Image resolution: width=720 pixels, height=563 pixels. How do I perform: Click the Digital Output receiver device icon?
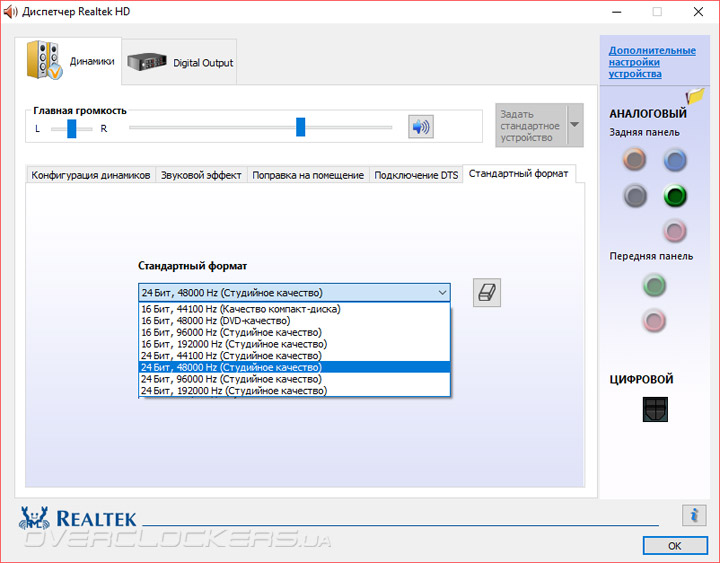[x=146, y=62]
